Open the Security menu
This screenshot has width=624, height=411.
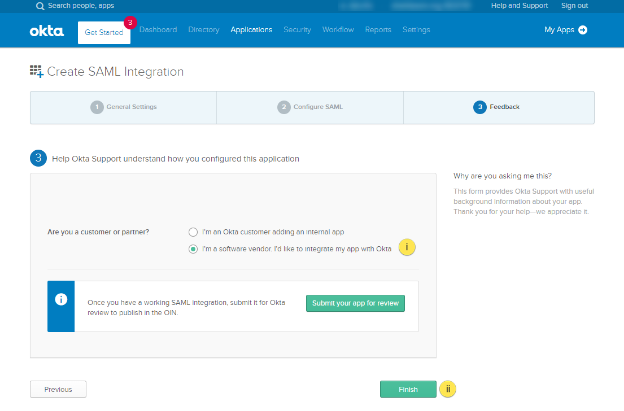click(297, 29)
